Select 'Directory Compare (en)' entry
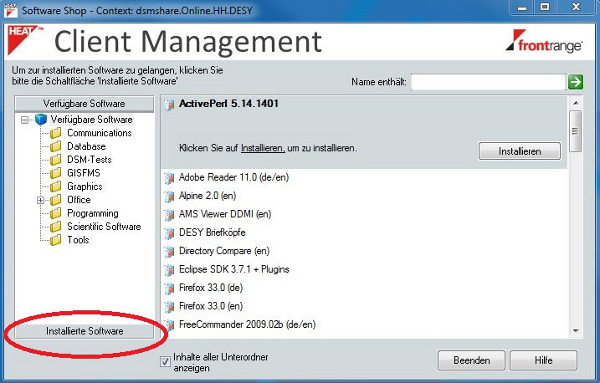Screen dimensions: 600x383 coord(224,251)
